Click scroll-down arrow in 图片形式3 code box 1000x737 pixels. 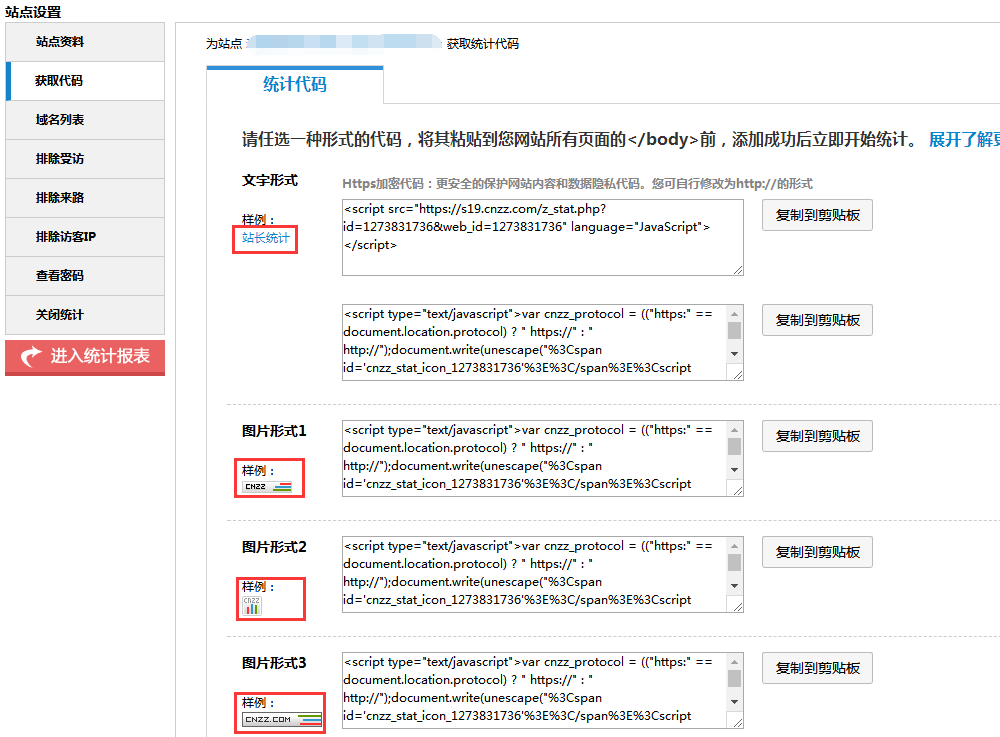coord(734,701)
